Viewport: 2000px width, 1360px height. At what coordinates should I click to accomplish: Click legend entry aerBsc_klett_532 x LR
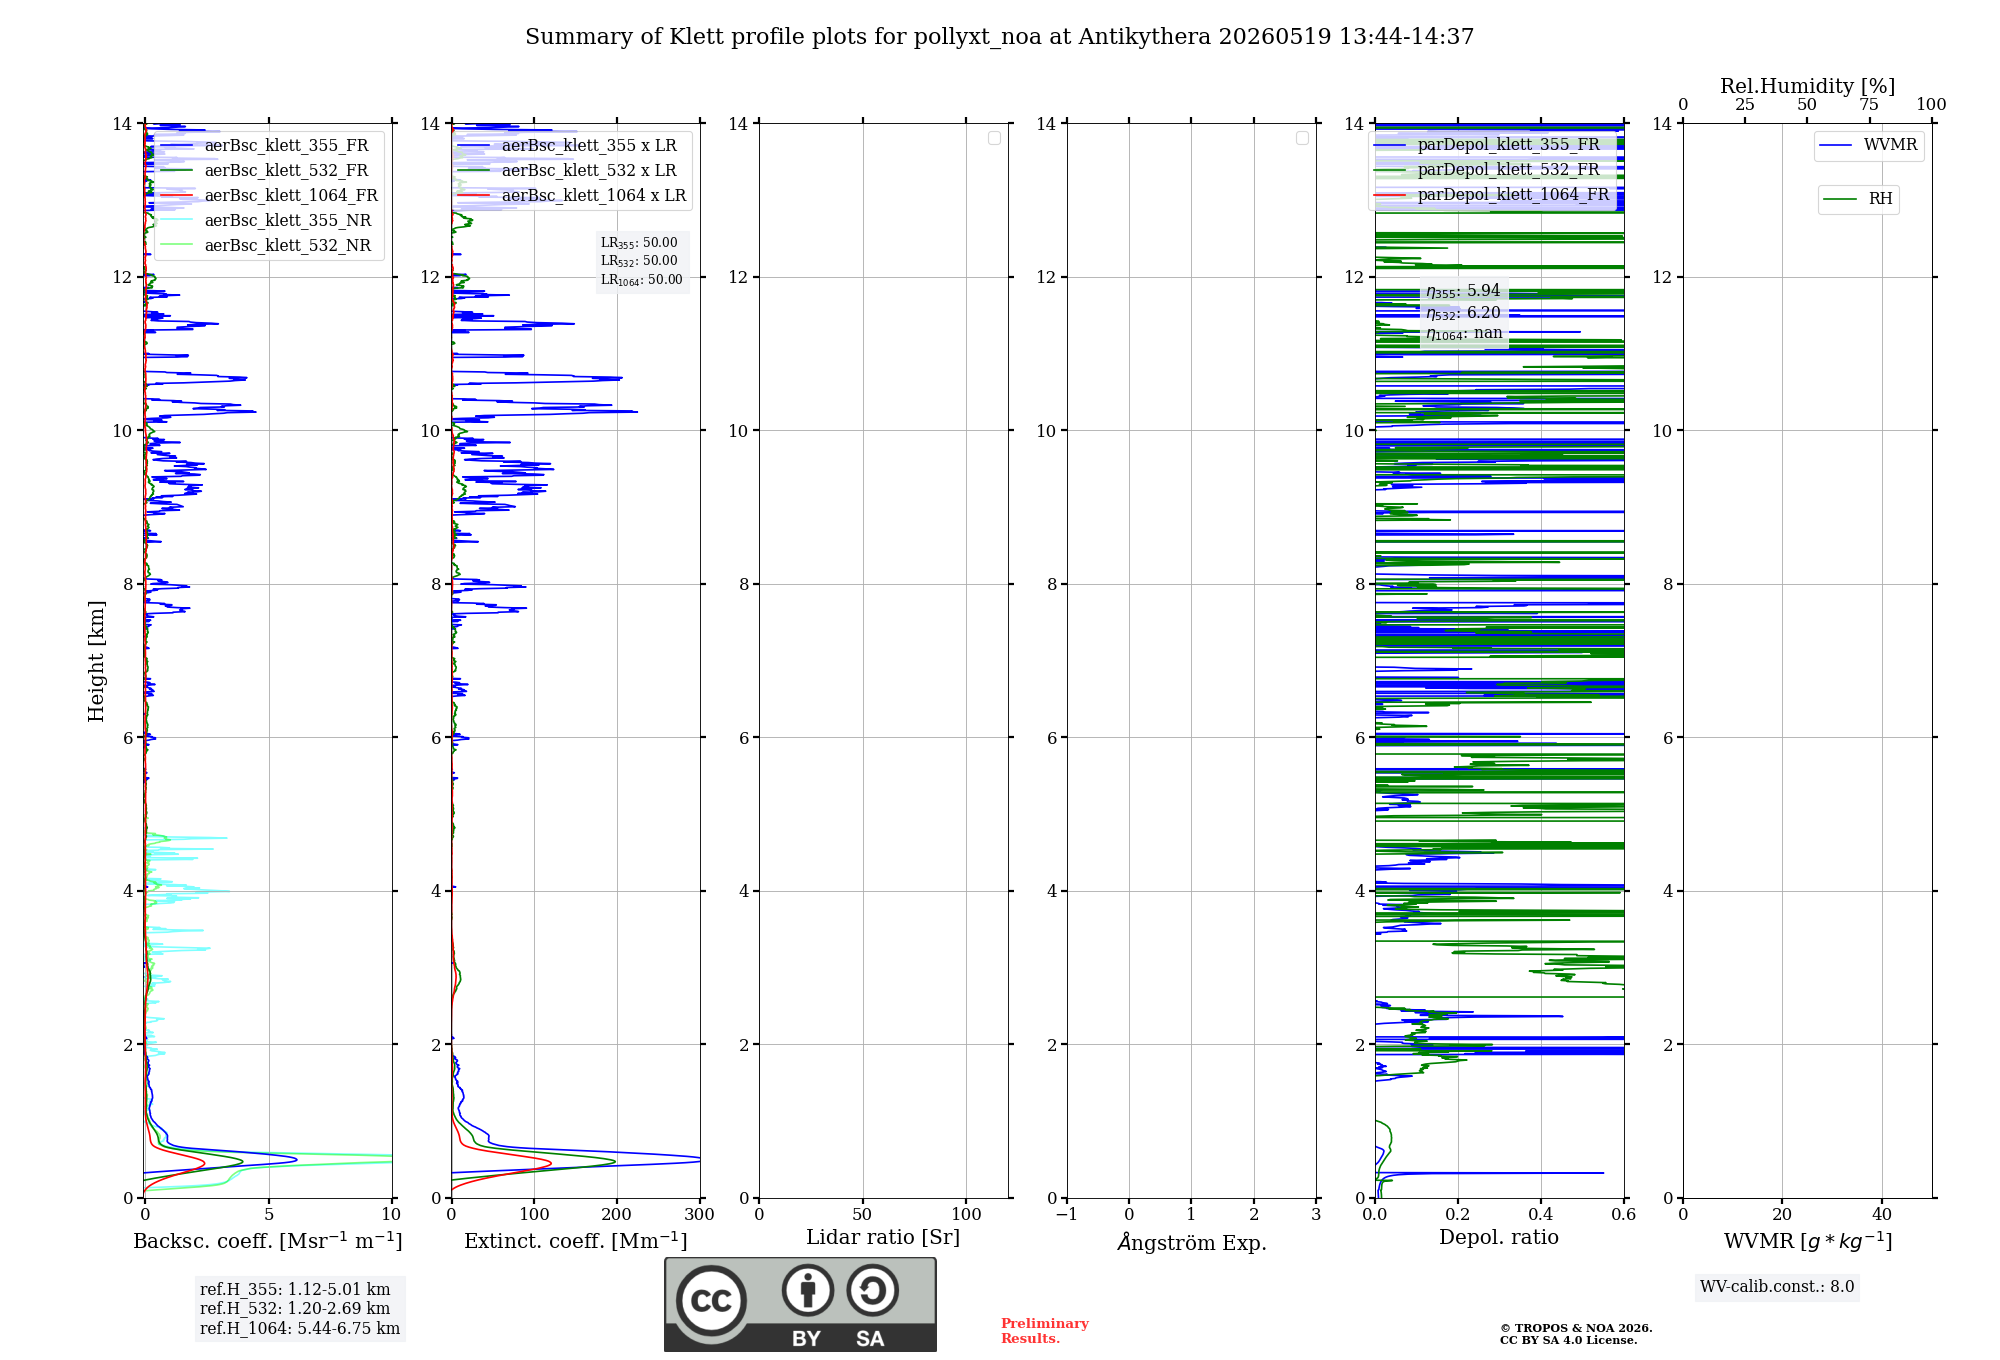tap(567, 171)
